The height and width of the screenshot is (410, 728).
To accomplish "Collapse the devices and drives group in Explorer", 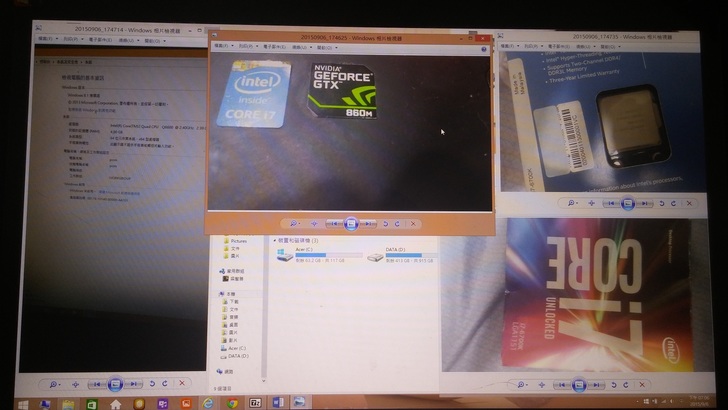I will (x=275, y=241).
